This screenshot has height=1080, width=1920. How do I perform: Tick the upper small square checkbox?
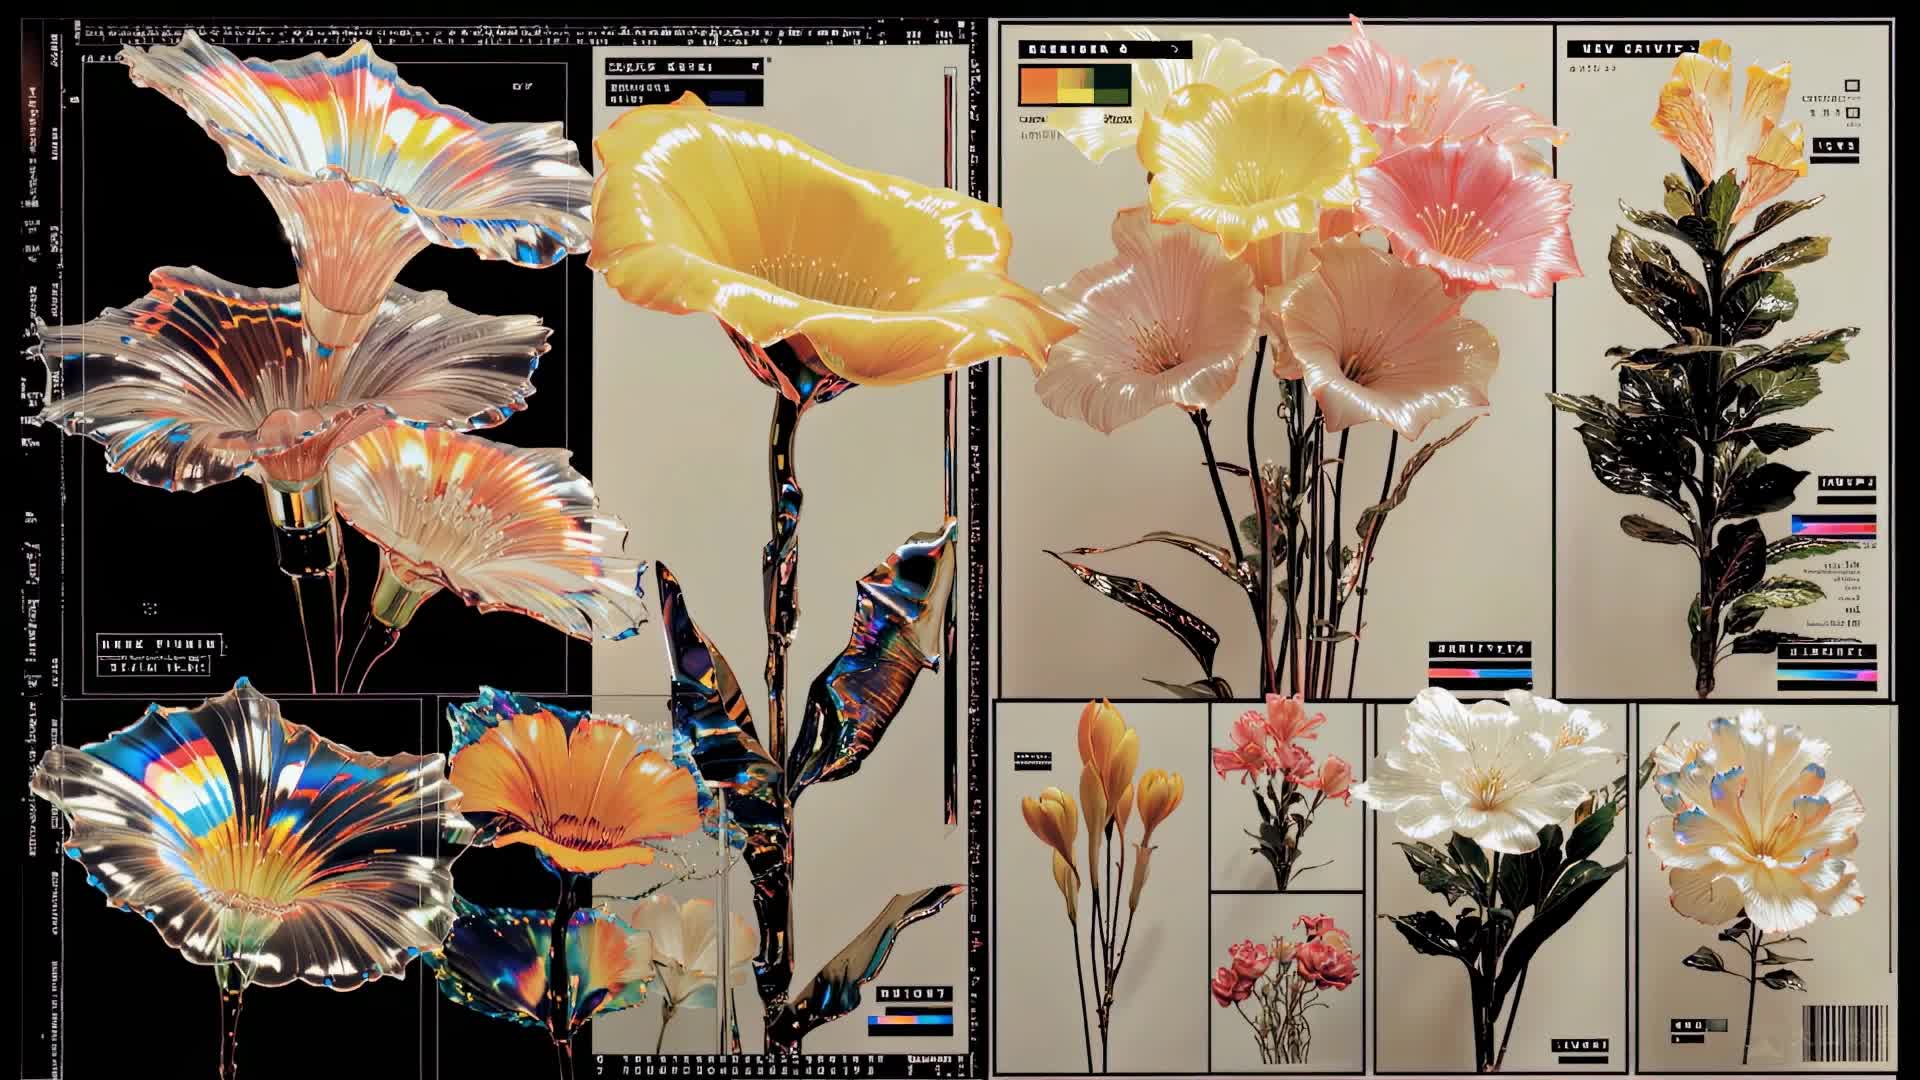pos(1852,87)
